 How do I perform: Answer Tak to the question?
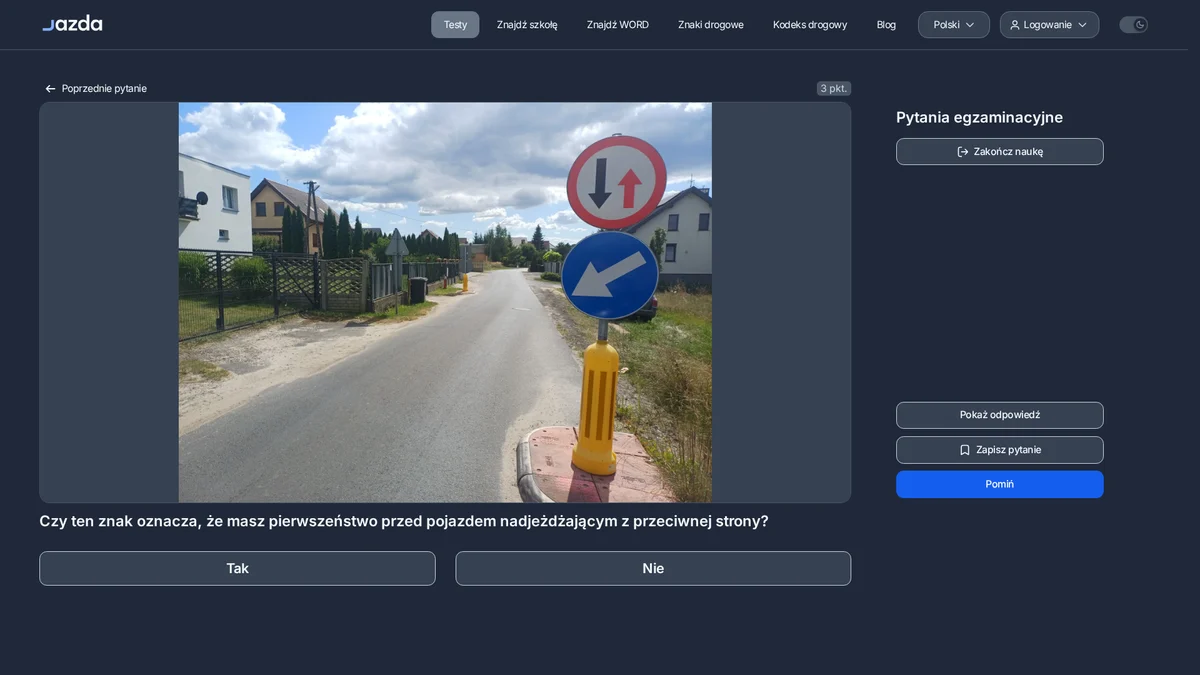click(237, 568)
